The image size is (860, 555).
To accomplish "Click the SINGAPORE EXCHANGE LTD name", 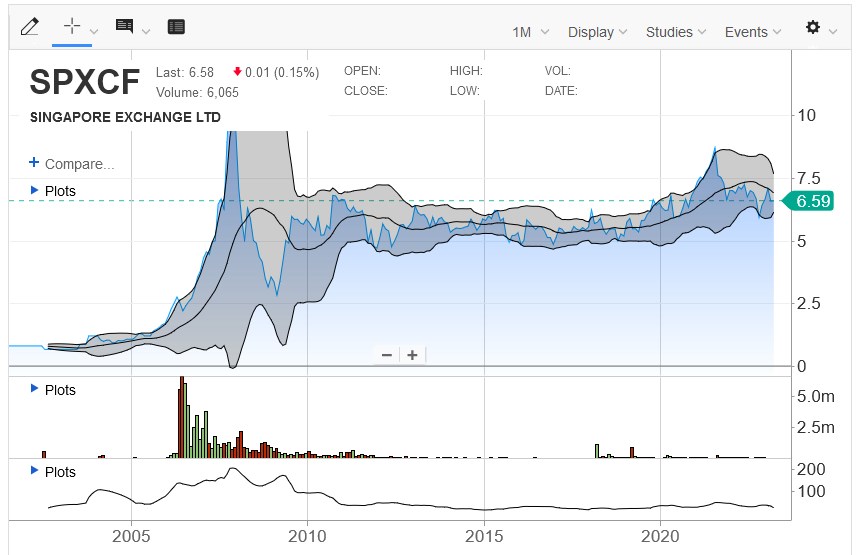I will tap(125, 117).
